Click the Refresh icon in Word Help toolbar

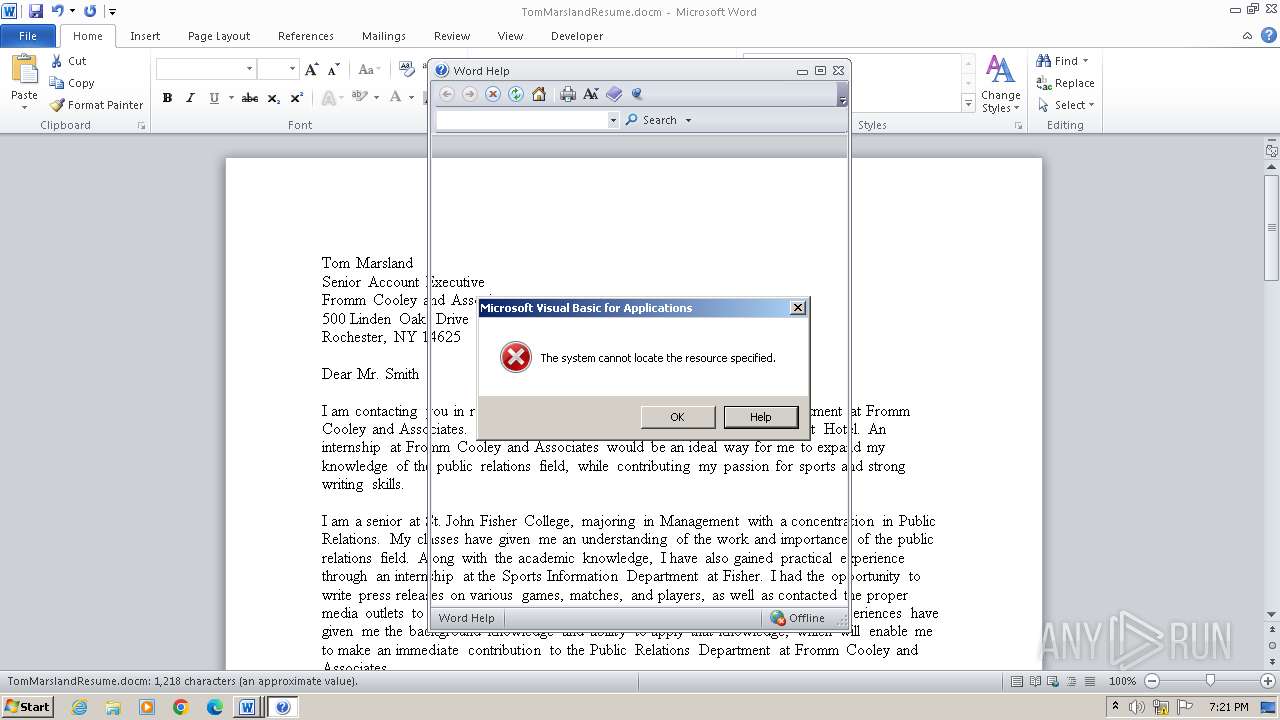(516, 94)
